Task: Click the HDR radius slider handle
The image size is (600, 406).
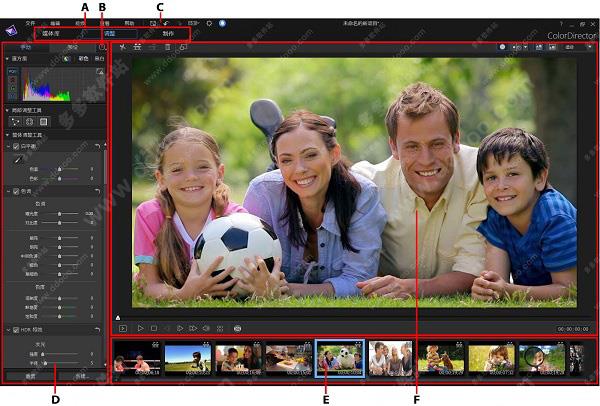Action: click(x=45, y=363)
